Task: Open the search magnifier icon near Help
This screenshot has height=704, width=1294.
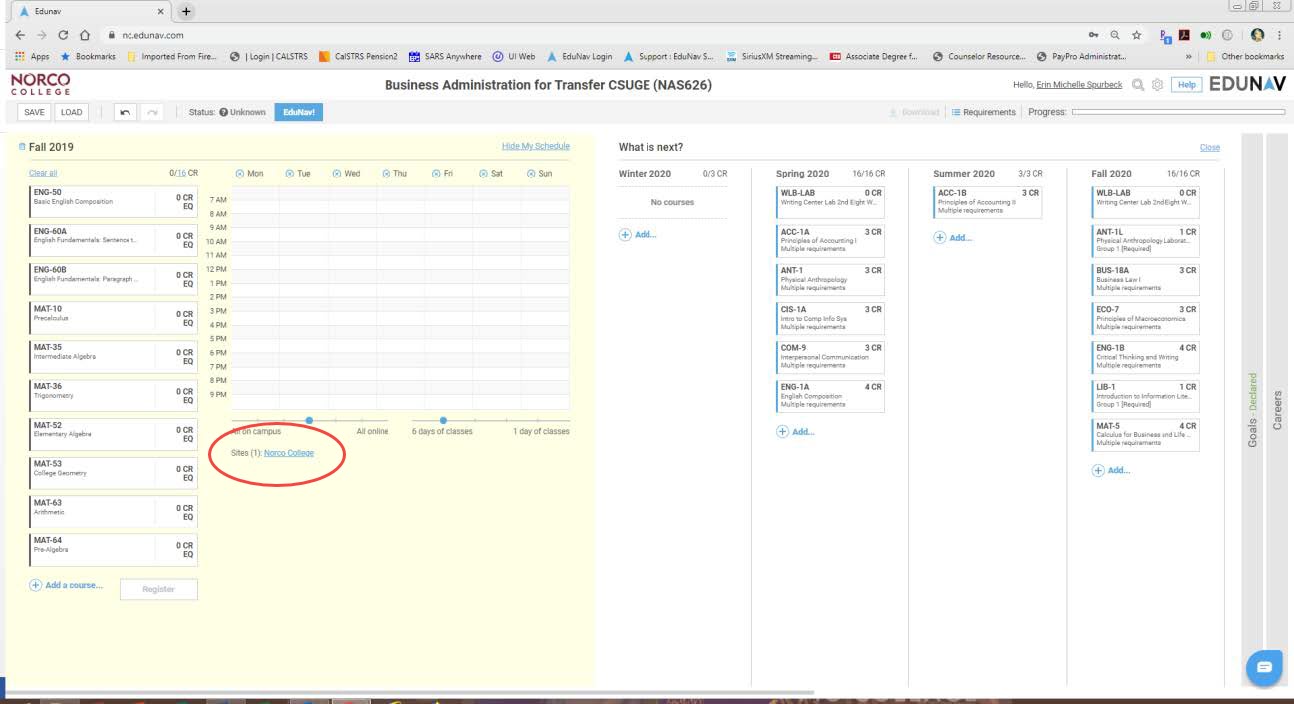Action: 1138,85
